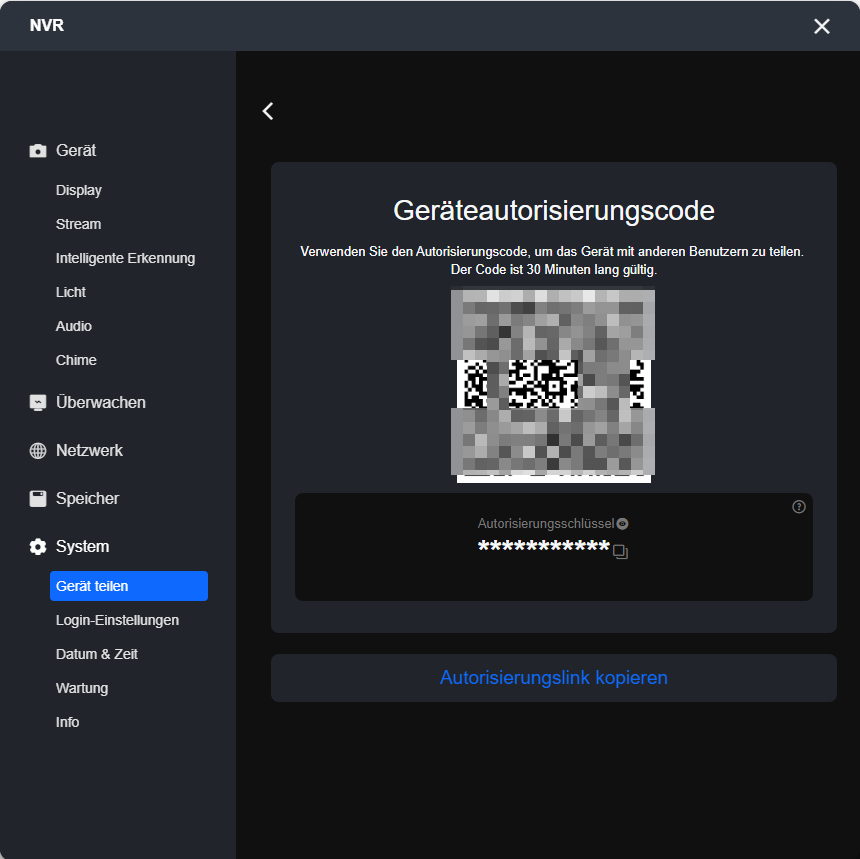The width and height of the screenshot is (860, 859).
Task: Open the Stream settings
Action: 78,224
